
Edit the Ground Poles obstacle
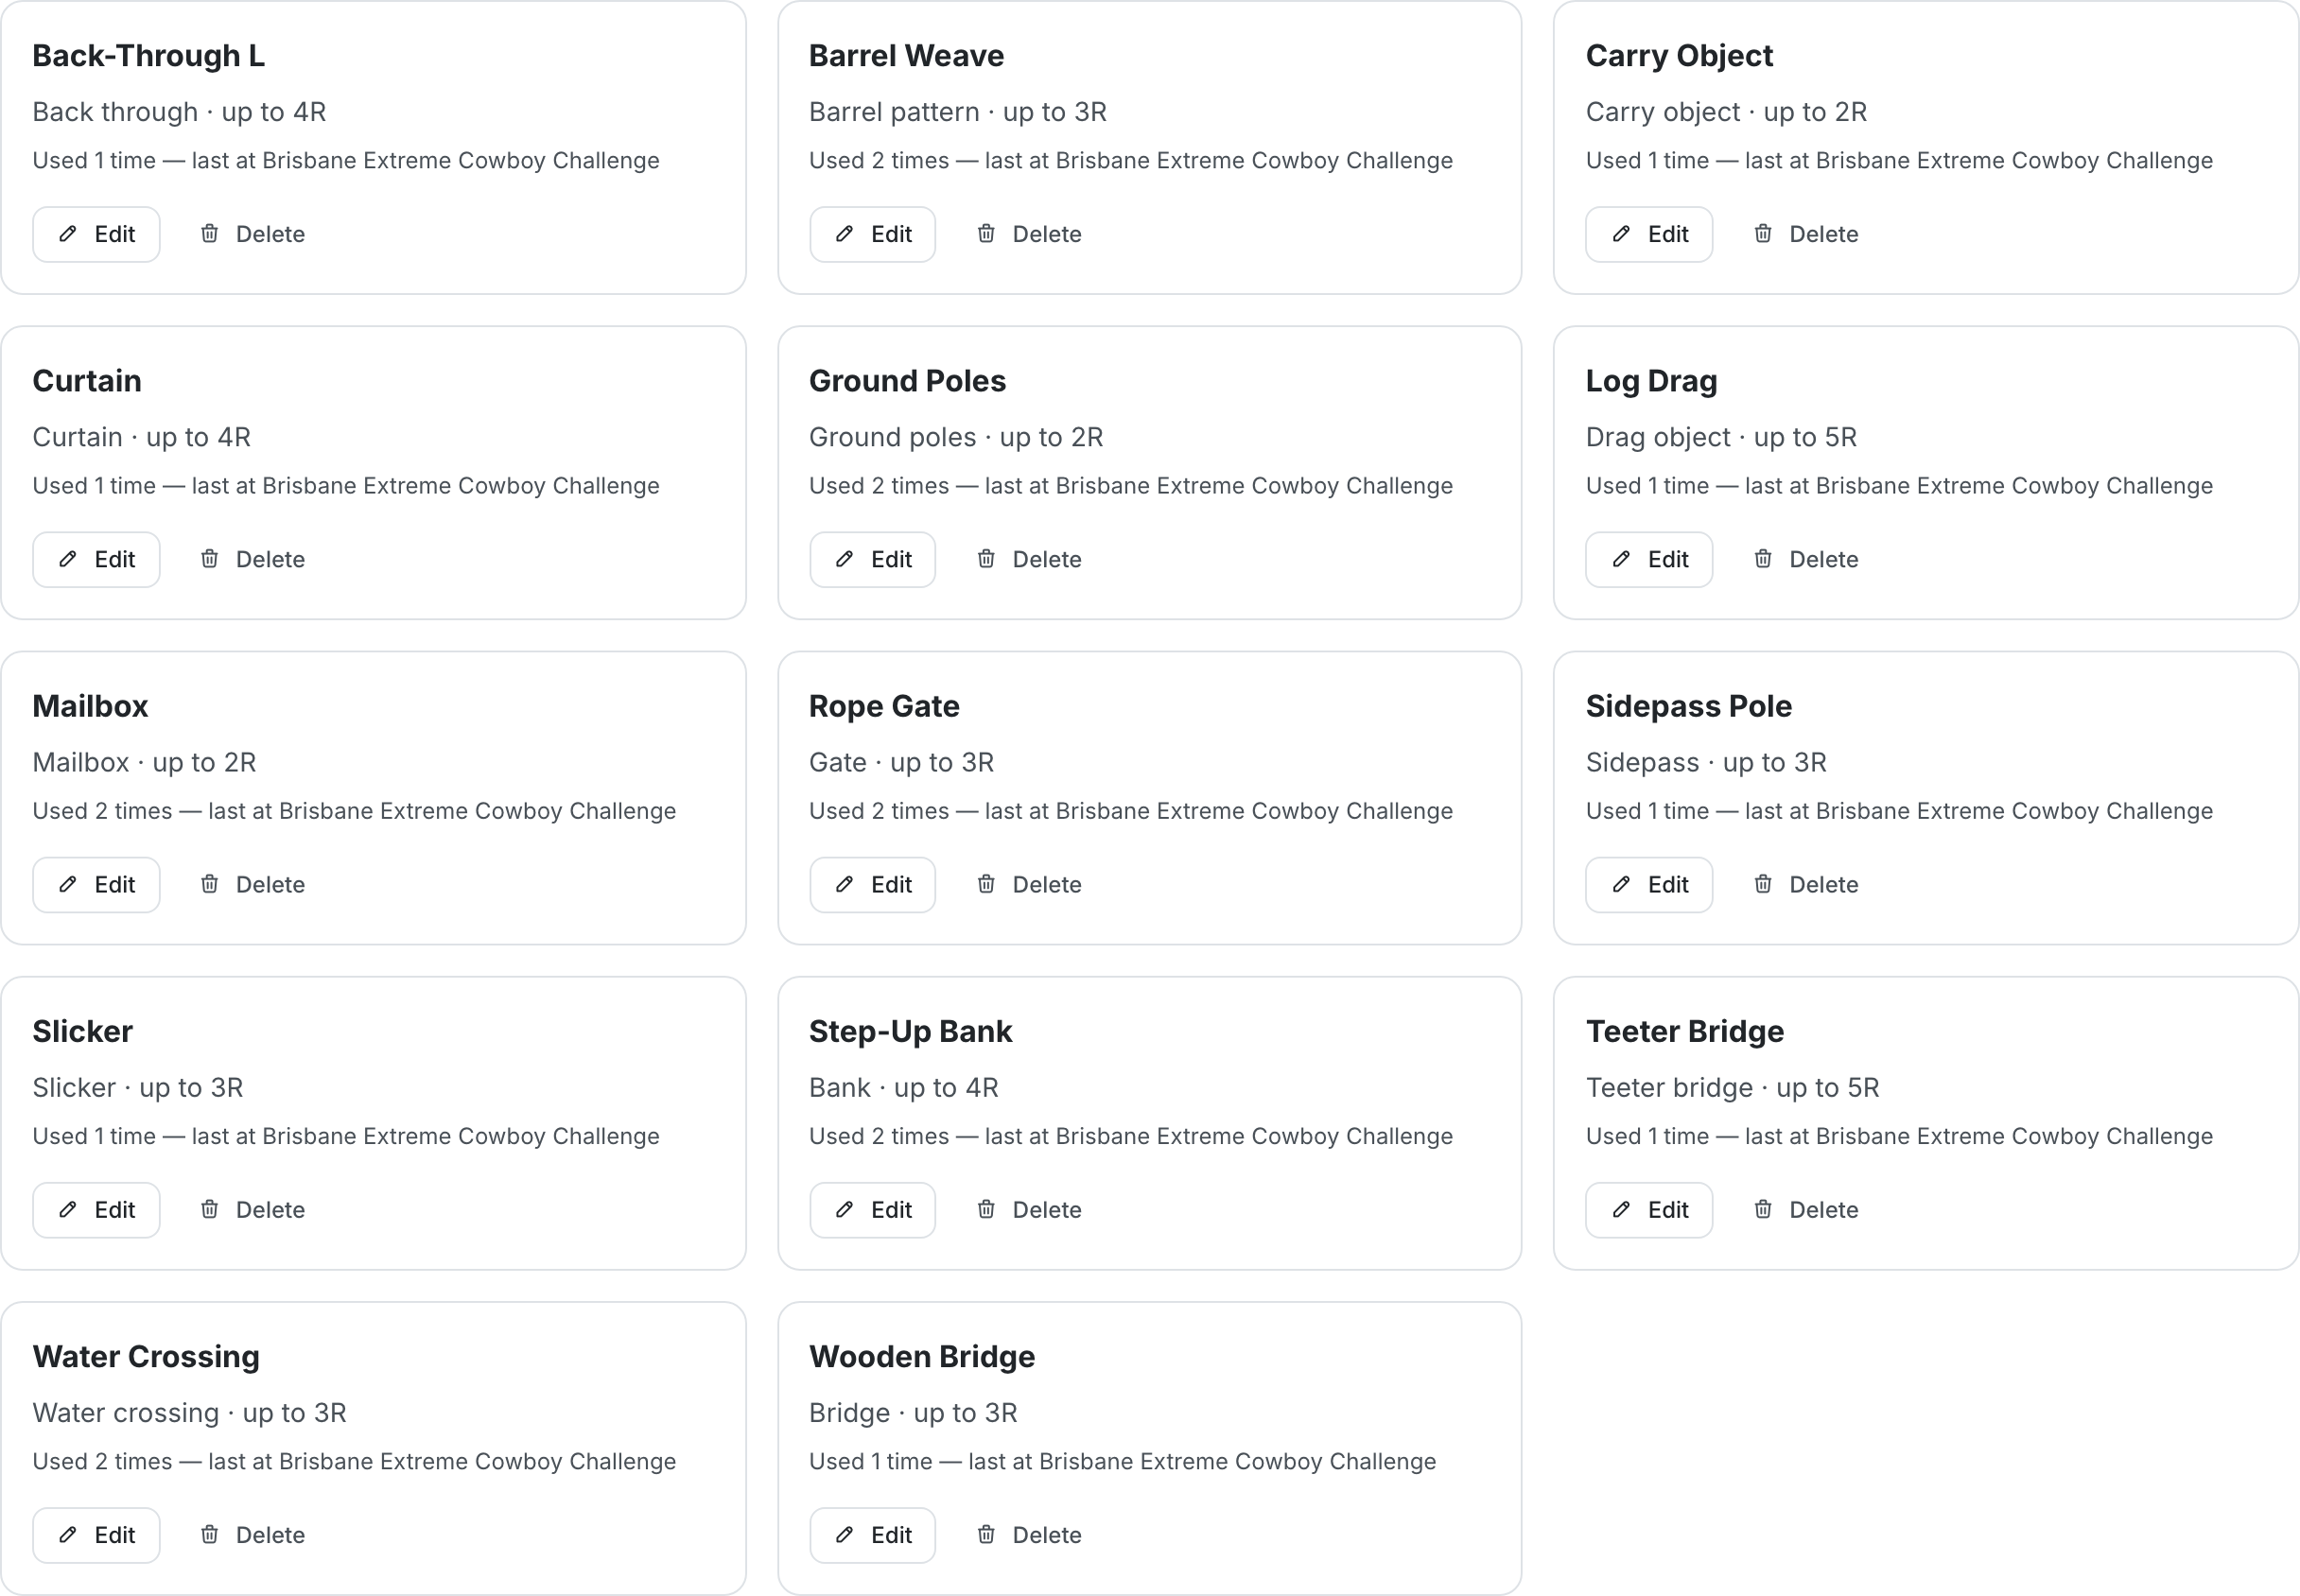point(873,559)
